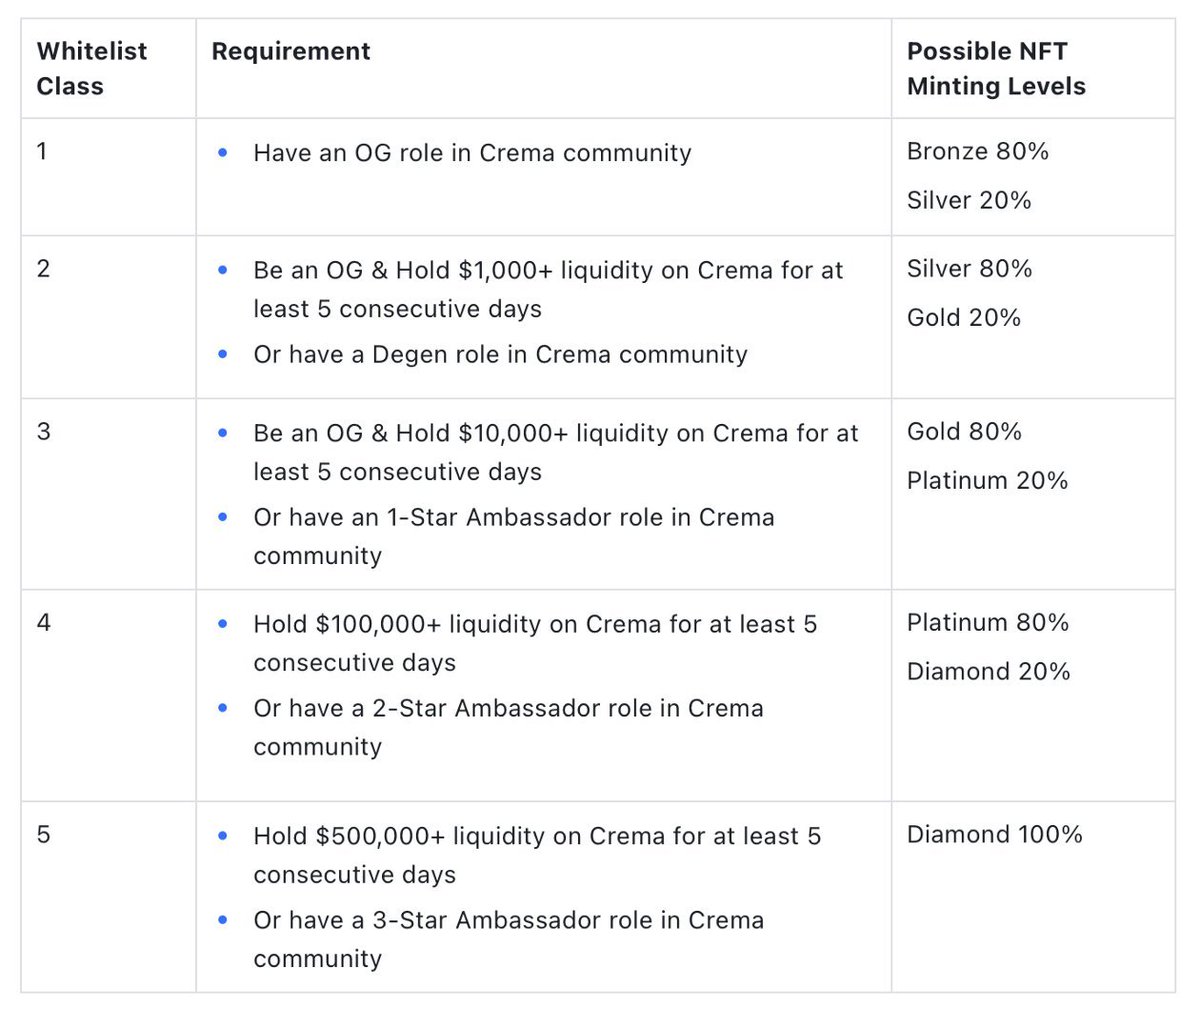Click the "Platinum 20%" minting level text
Image resolution: width=1200 pixels, height=1009 pixels.
tap(987, 481)
